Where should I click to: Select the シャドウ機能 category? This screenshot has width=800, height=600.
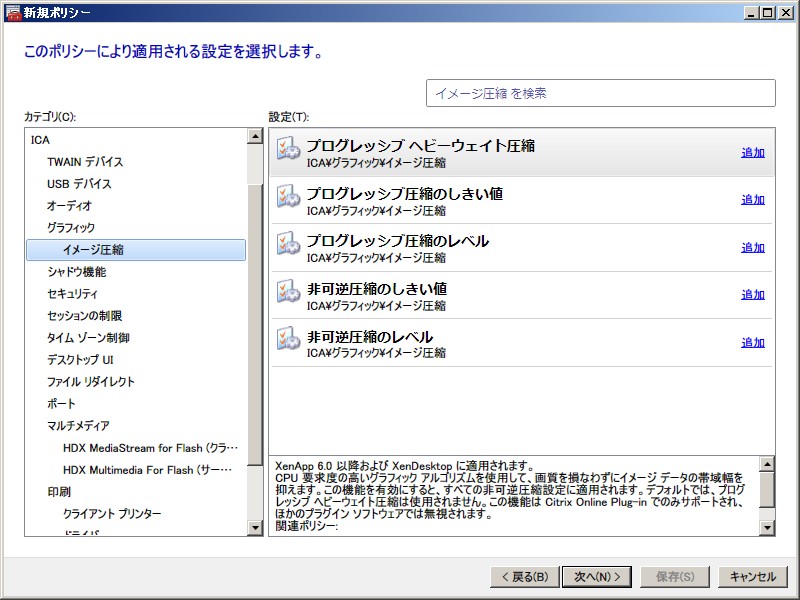pyautogui.click(x=76, y=272)
